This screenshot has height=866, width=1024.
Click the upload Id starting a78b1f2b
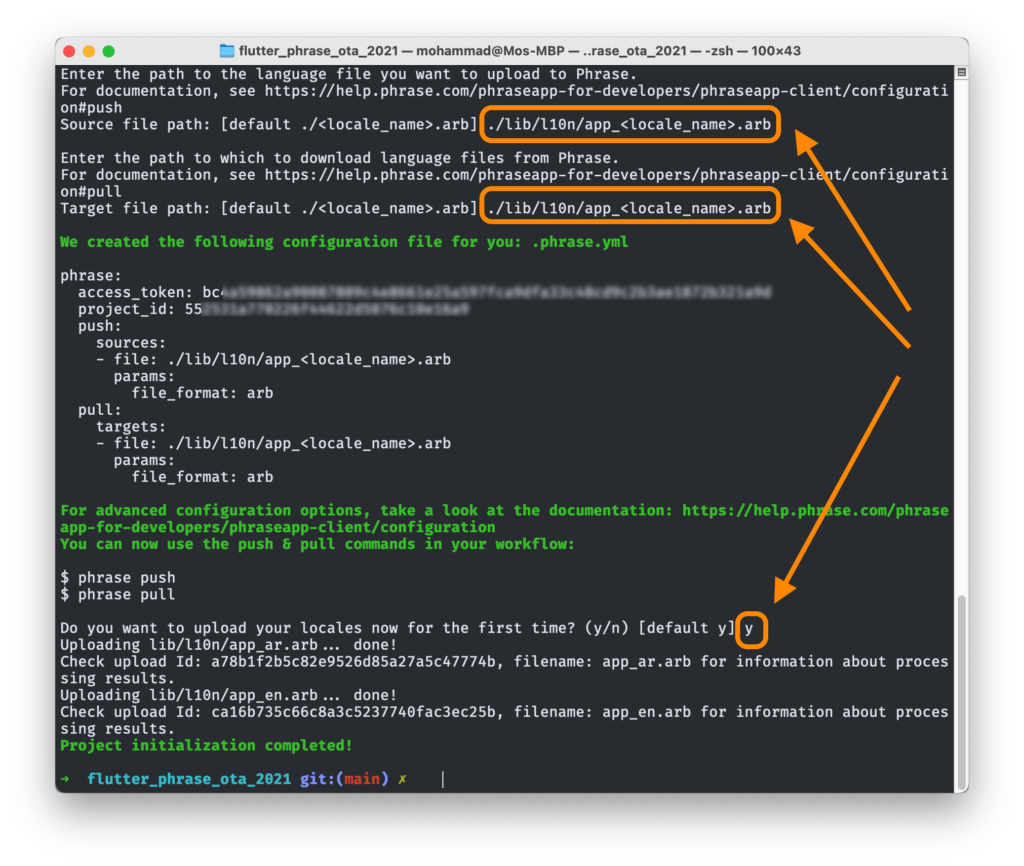tap(353, 662)
